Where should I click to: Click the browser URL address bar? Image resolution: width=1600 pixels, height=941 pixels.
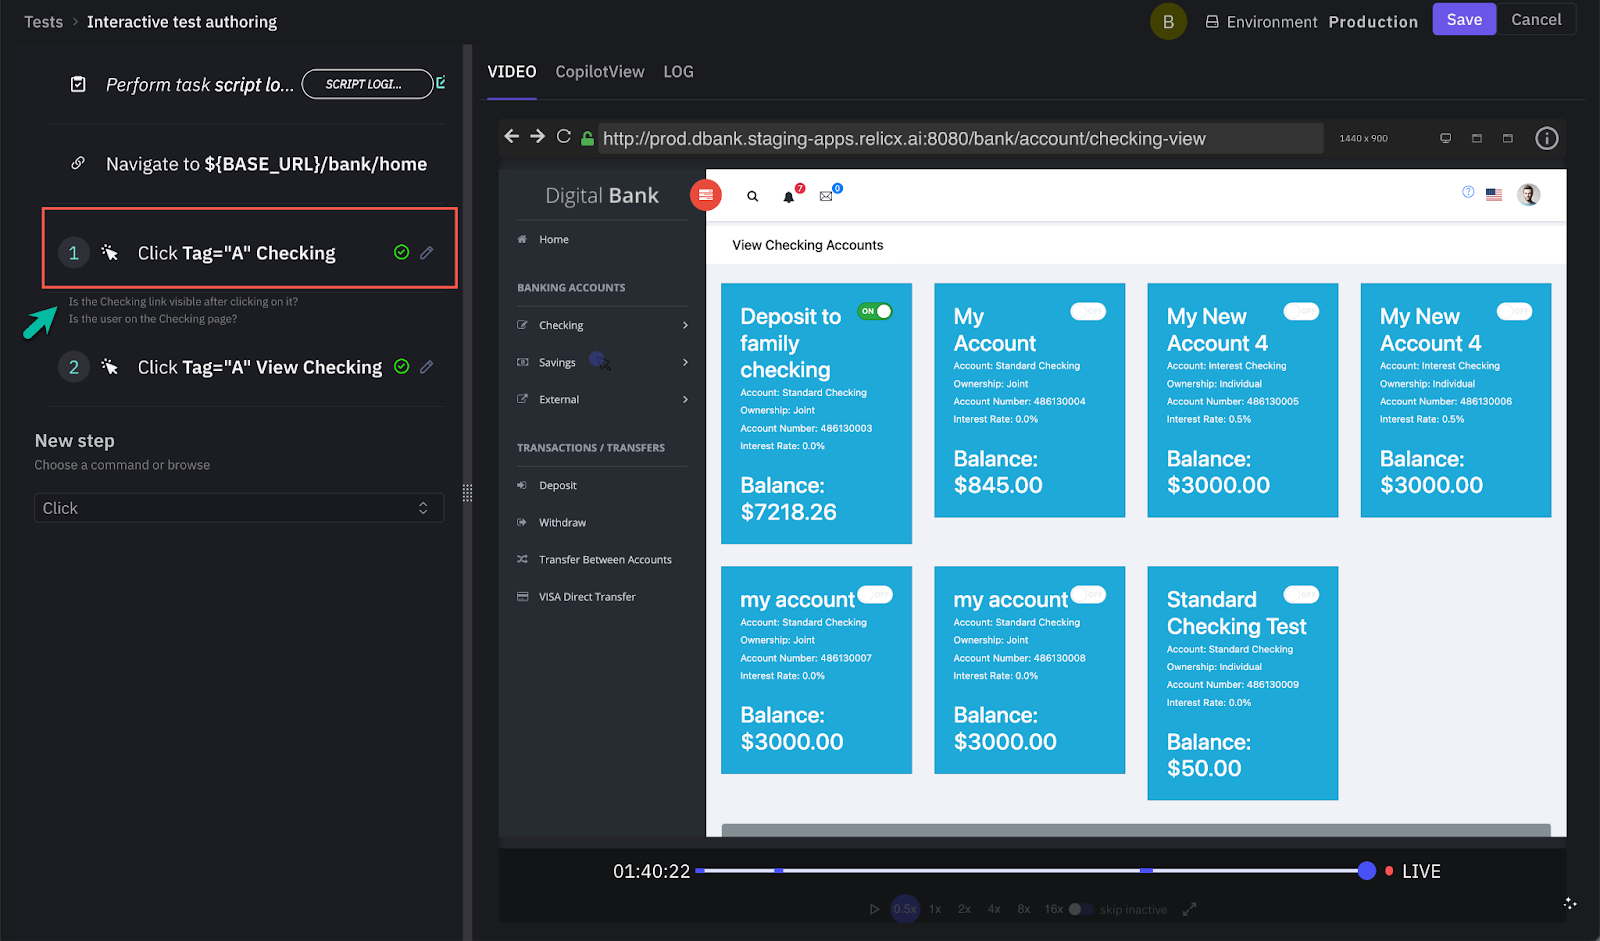tap(960, 138)
